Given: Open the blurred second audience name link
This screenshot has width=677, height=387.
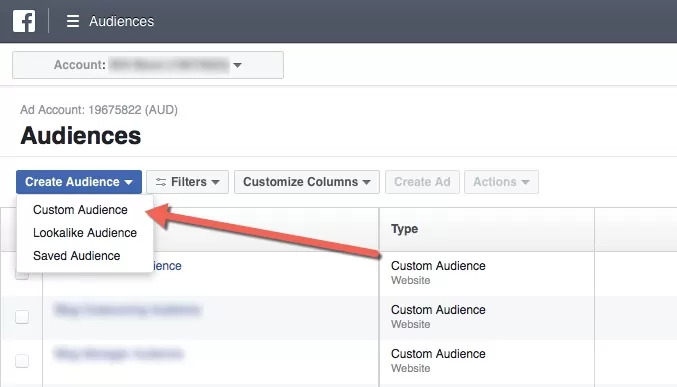Looking at the screenshot, I should (x=127, y=310).
